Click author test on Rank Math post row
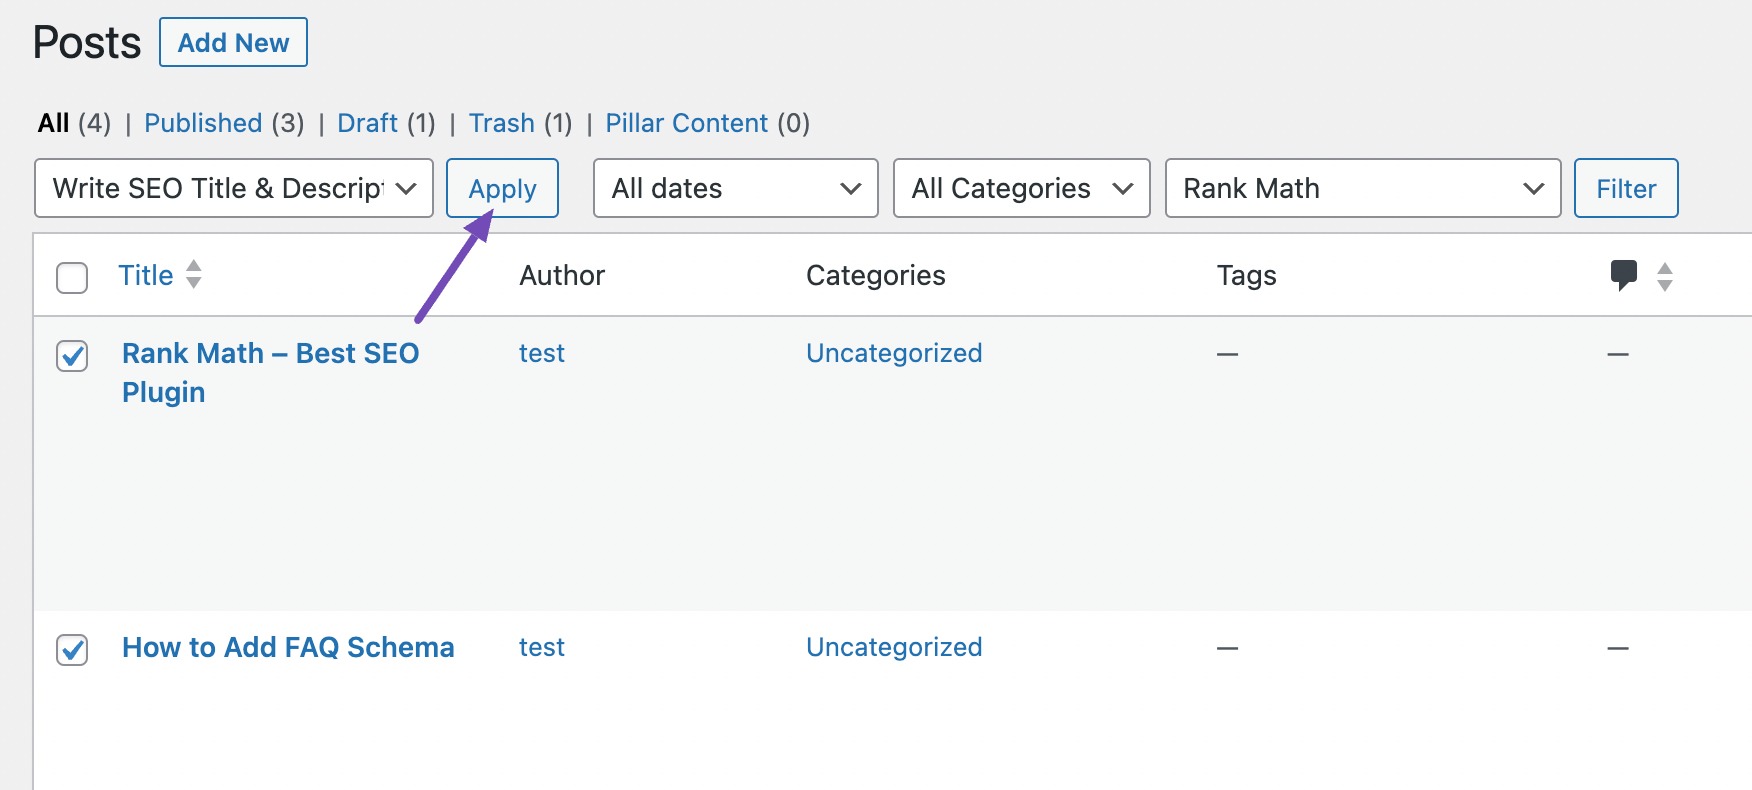The width and height of the screenshot is (1752, 790). point(542,353)
